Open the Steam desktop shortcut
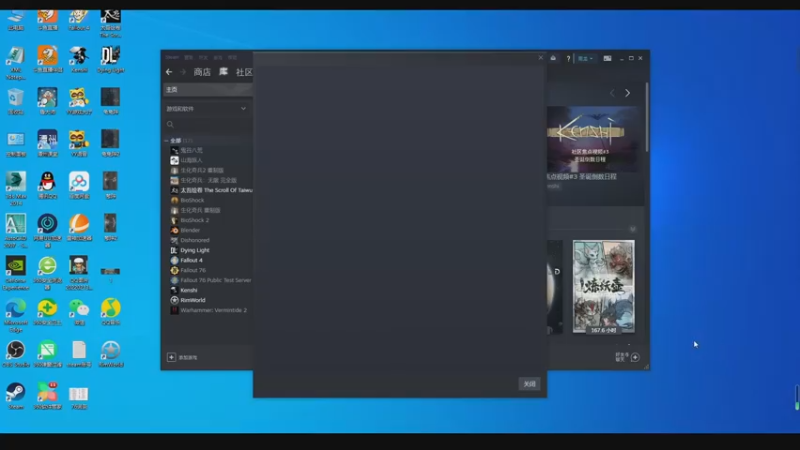 pyautogui.click(x=16, y=396)
